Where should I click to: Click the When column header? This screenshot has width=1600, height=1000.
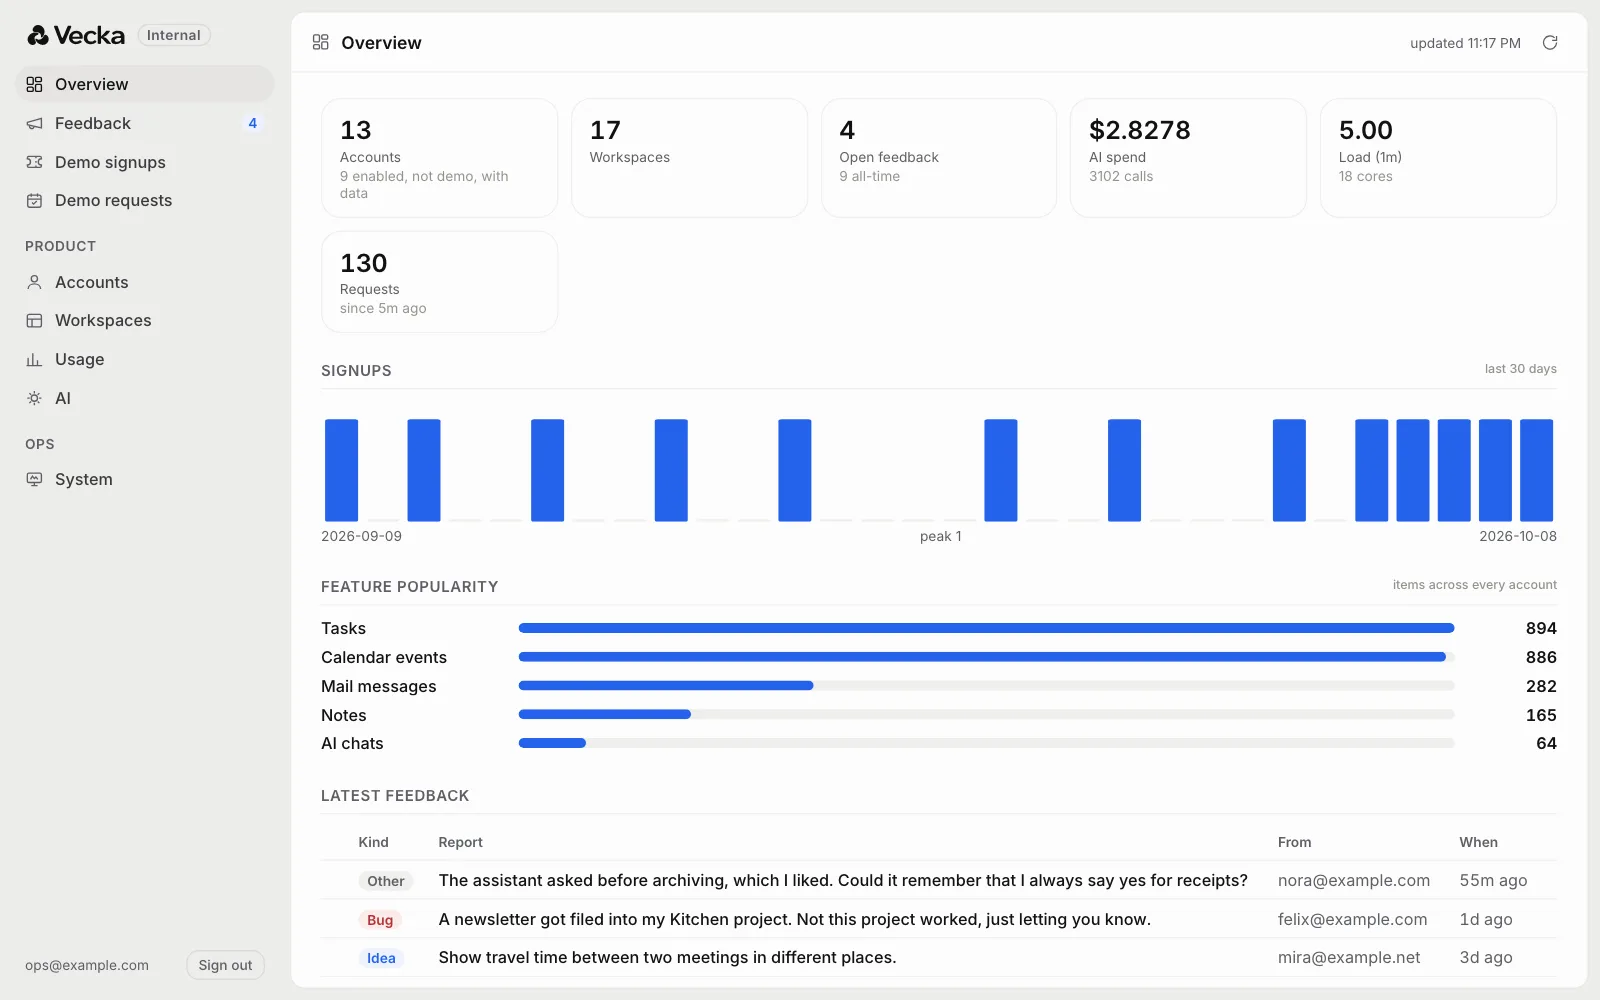pyautogui.click(x=1478, y=842)
